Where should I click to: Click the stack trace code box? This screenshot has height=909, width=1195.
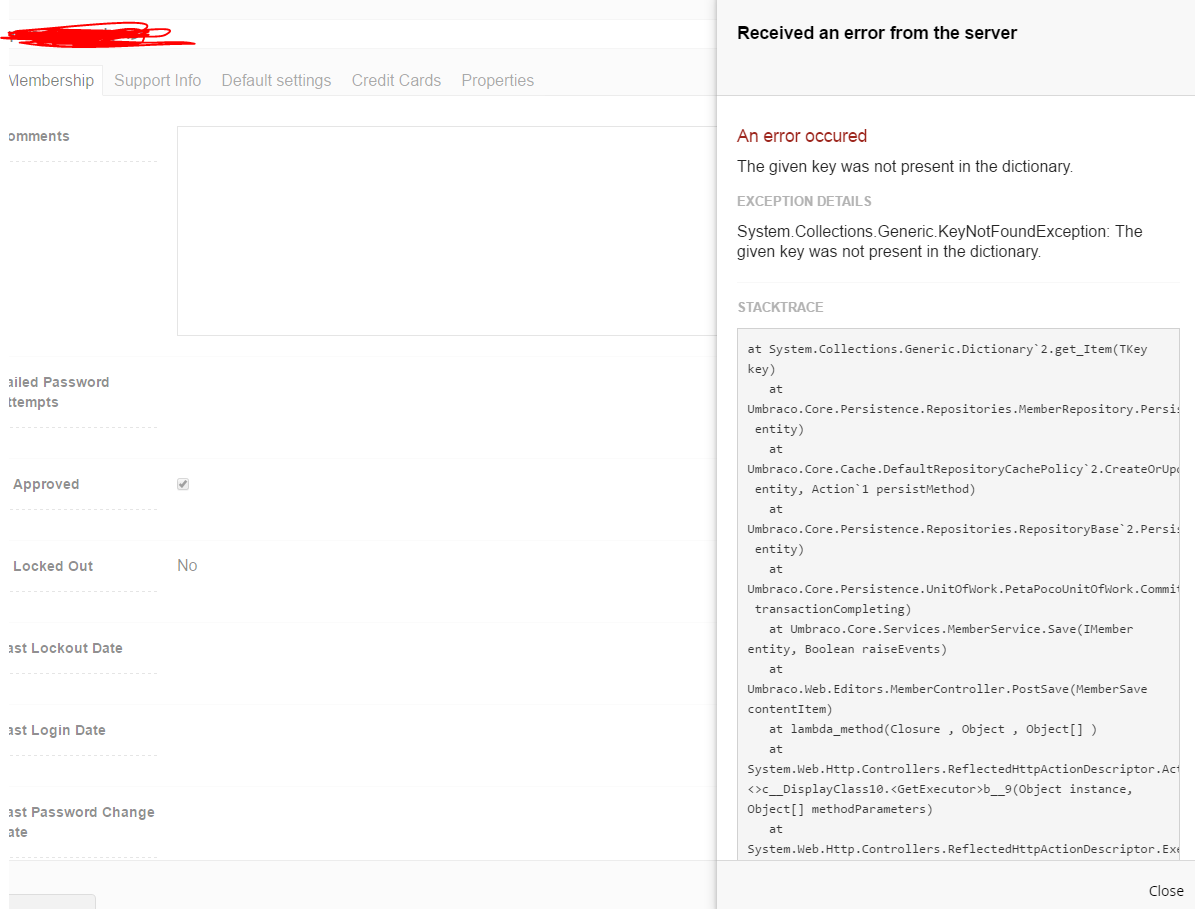click(x=958, y=590)
